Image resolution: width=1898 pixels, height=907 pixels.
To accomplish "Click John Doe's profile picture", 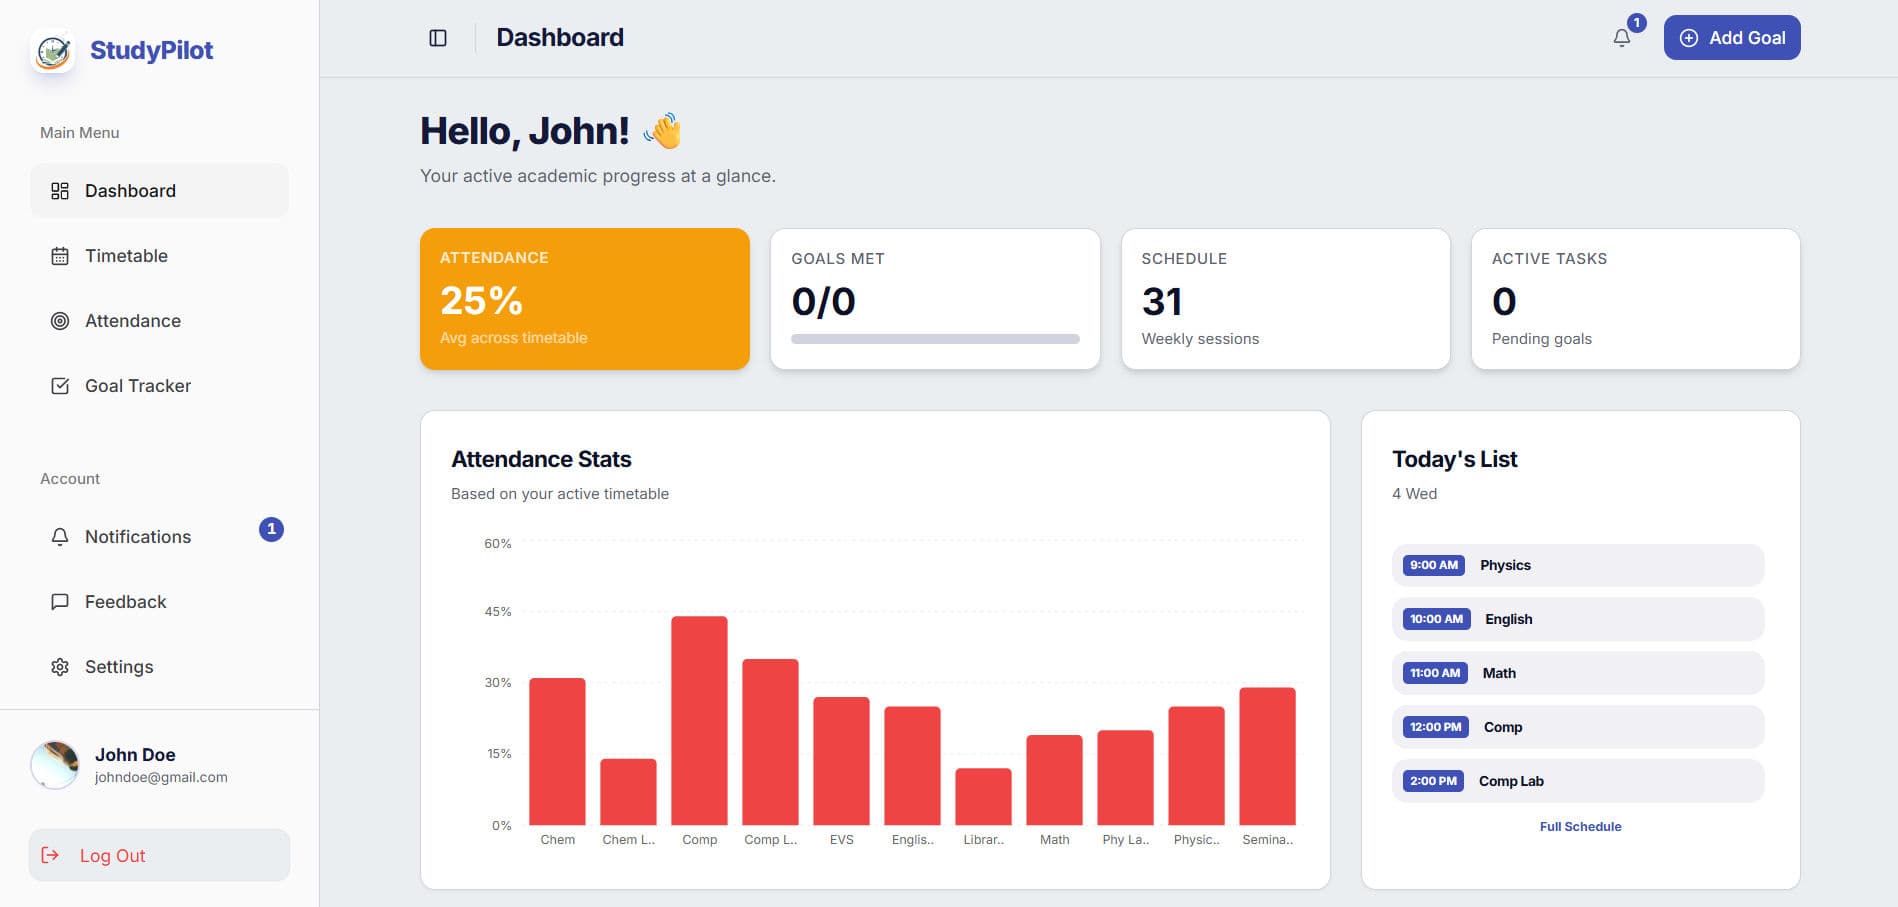I will point(57,765).
